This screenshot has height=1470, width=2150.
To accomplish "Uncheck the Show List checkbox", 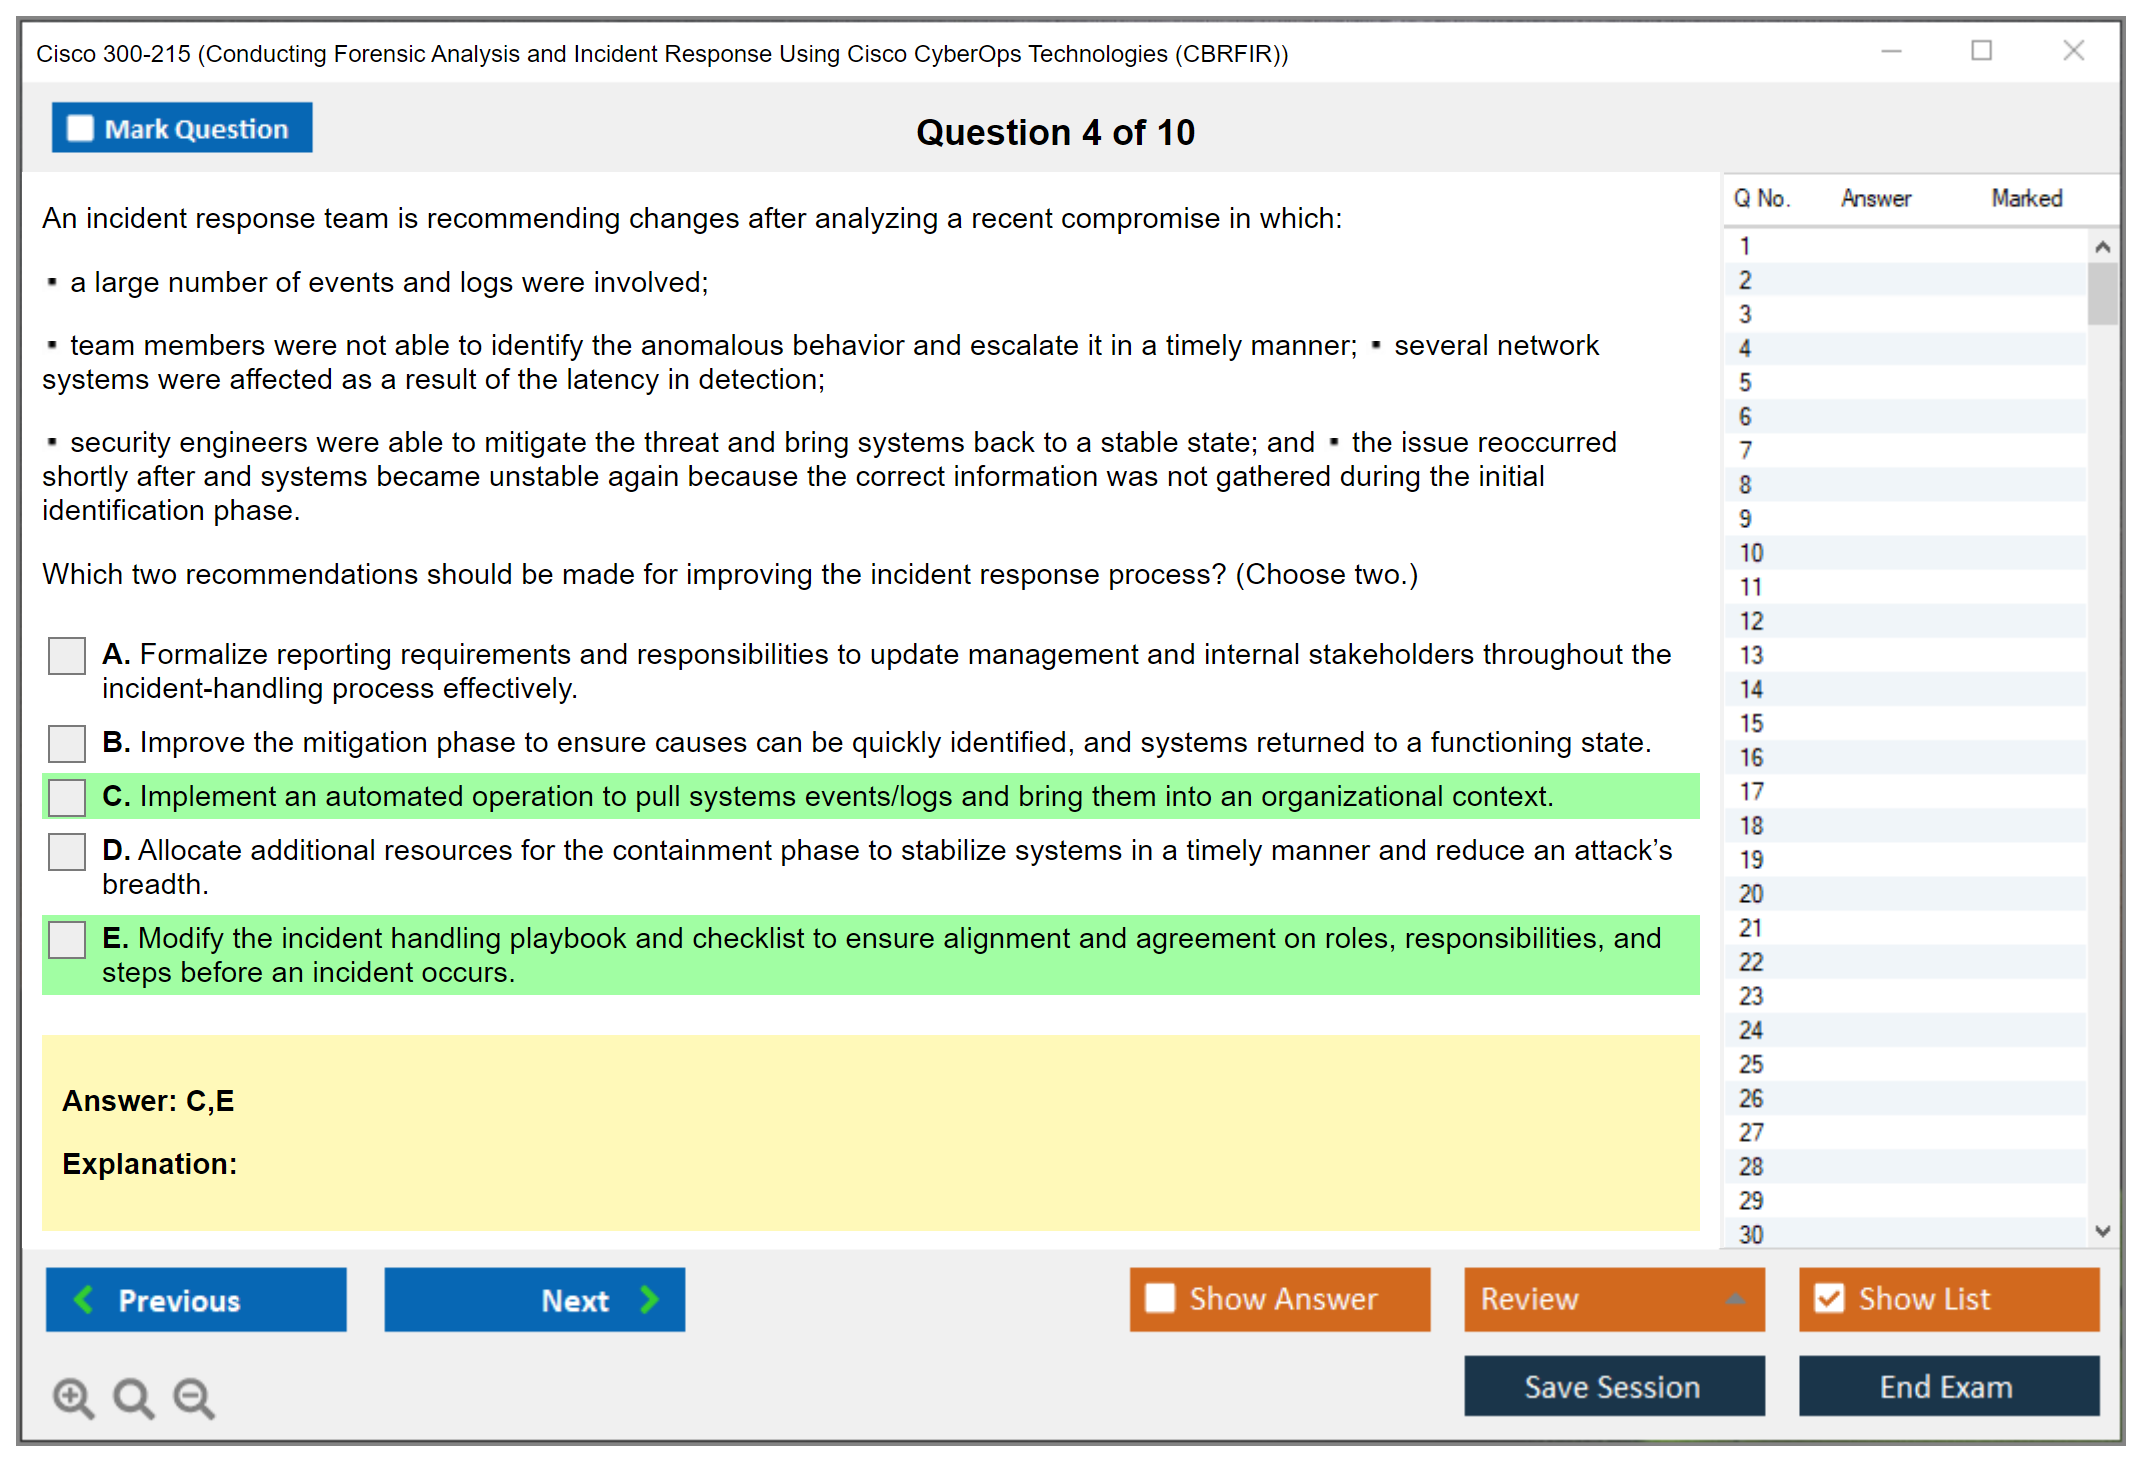I will pyautogui.click(x=1829, y=1298).
